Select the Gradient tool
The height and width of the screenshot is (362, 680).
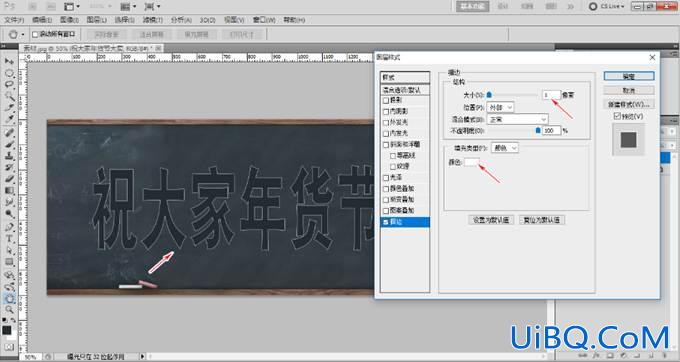(x=9, y=190)
